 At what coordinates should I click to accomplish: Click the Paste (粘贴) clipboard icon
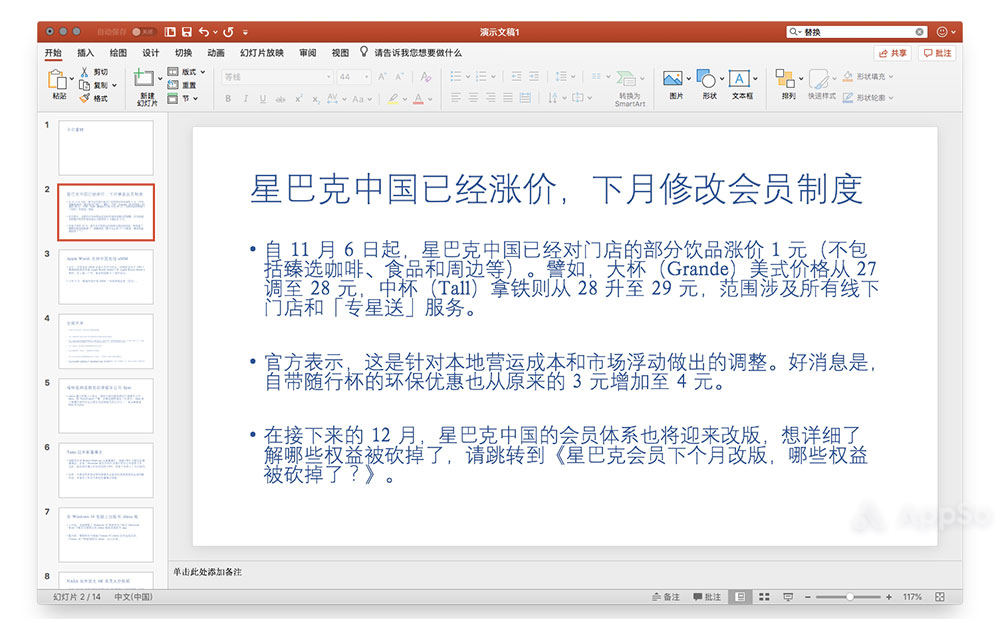click(57, 80)
